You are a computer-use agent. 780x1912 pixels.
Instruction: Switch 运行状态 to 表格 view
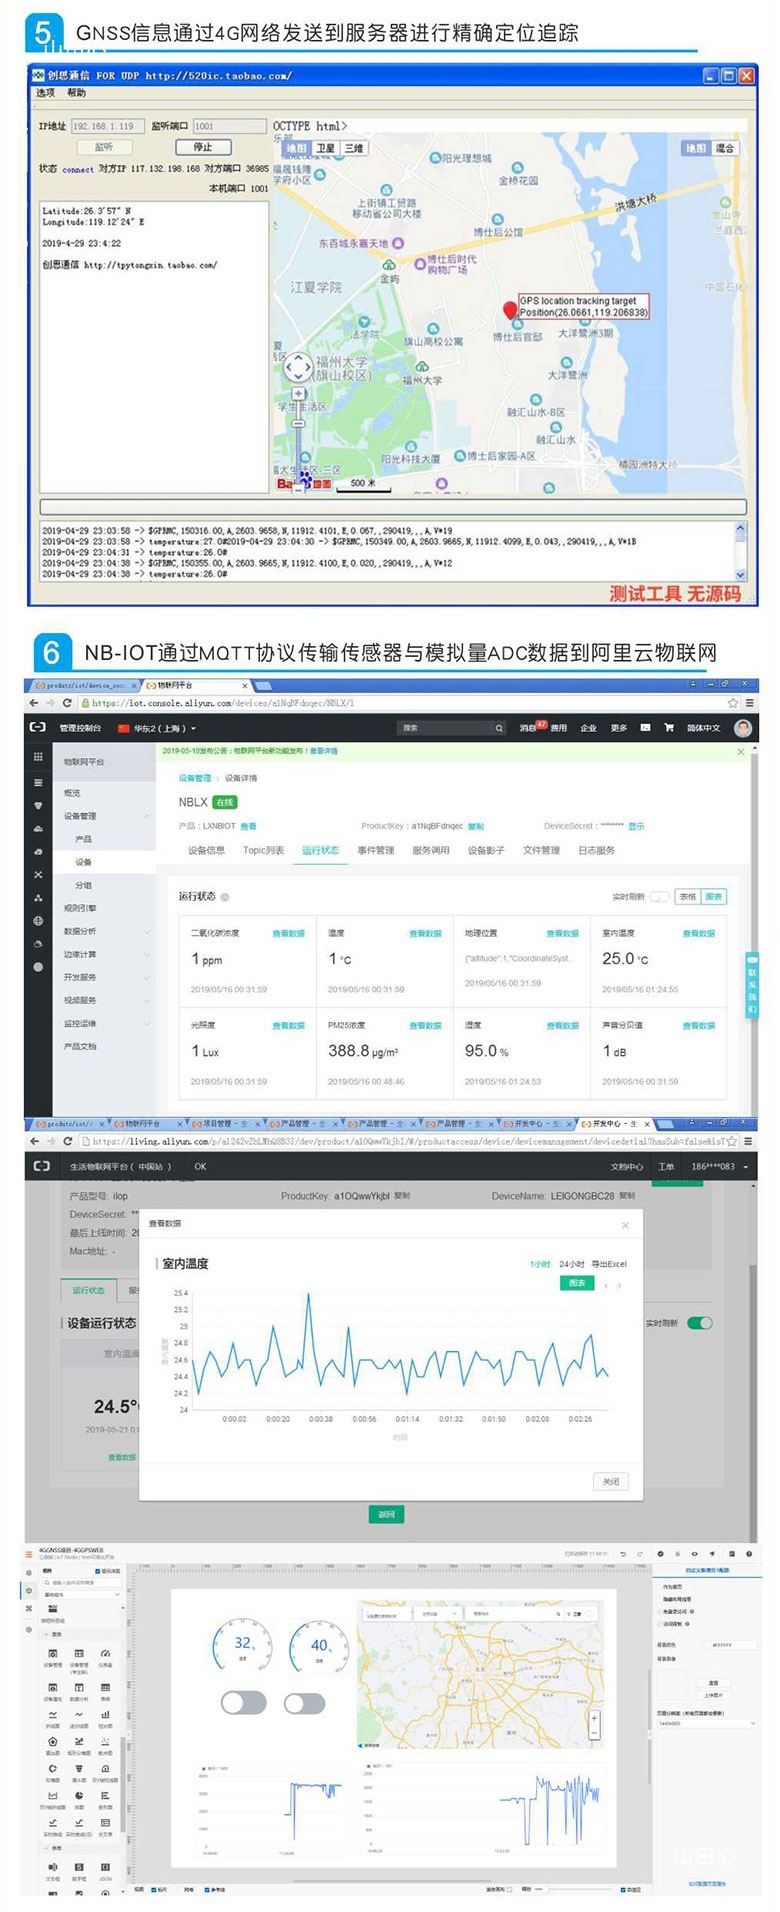688,897
